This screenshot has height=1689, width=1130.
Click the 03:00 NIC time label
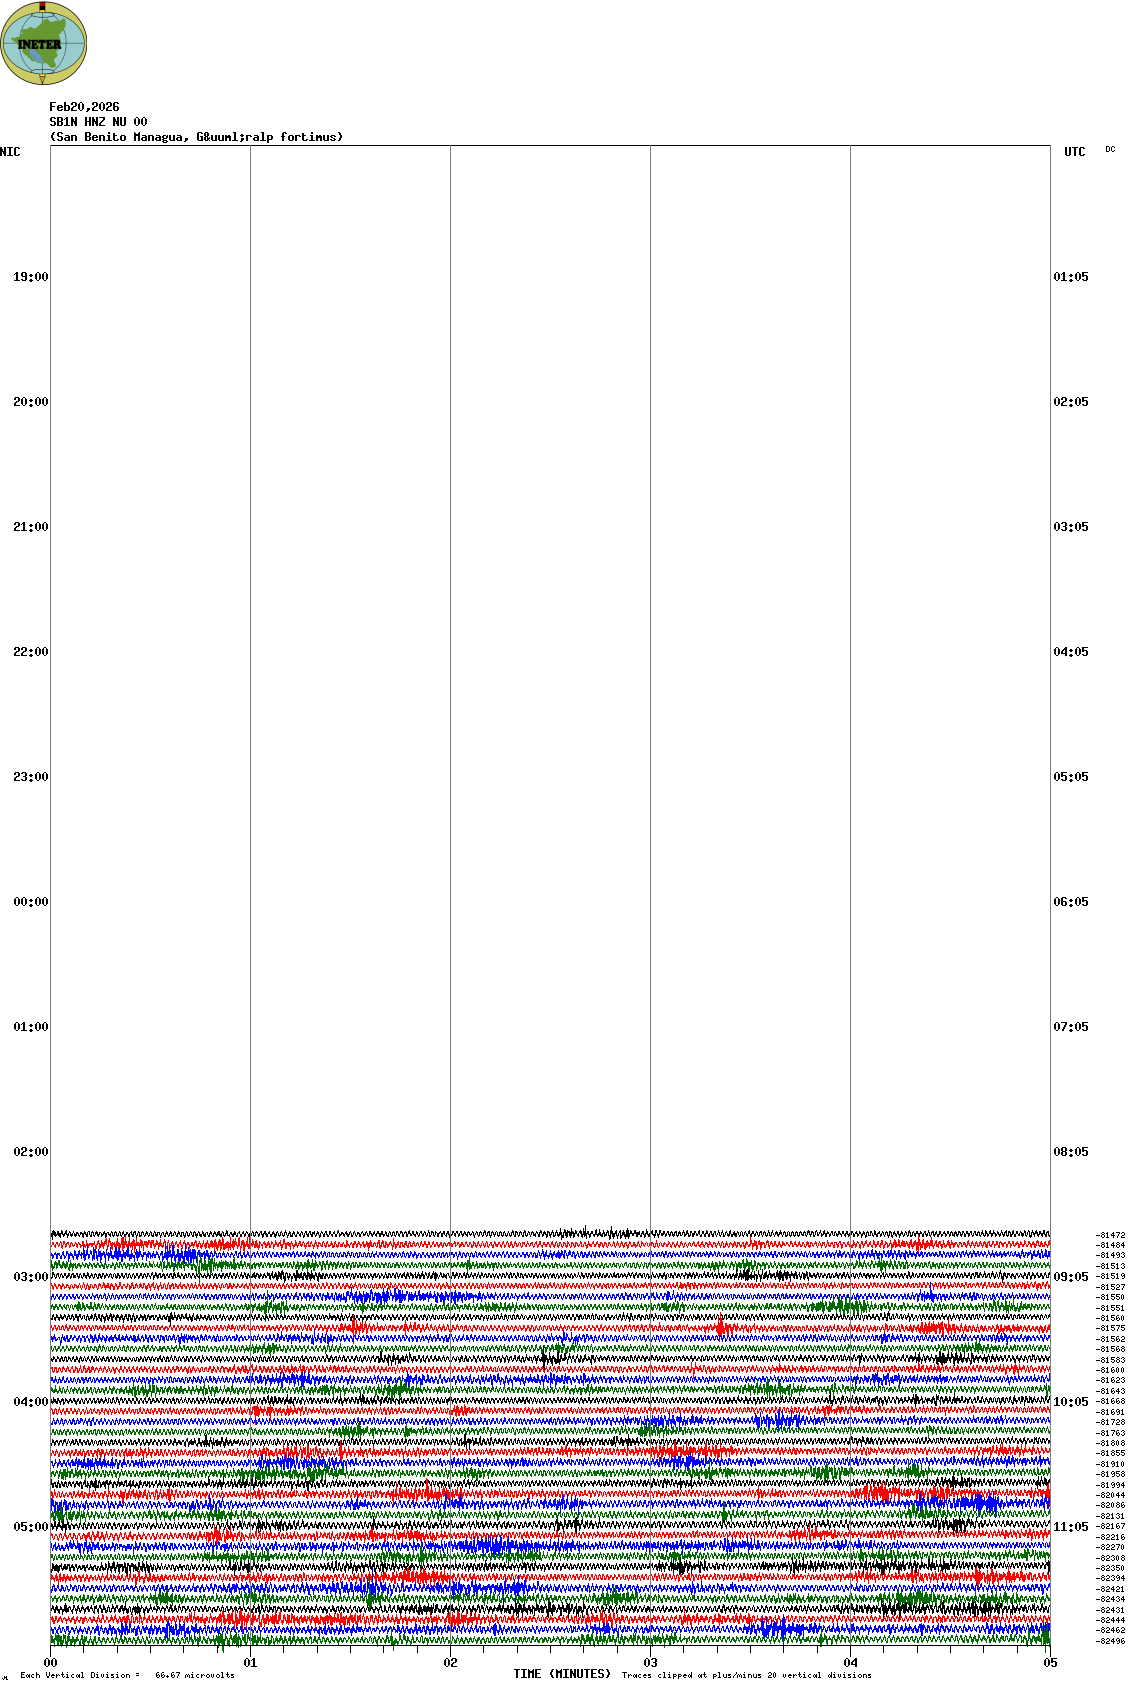(x=30, y=1277)
